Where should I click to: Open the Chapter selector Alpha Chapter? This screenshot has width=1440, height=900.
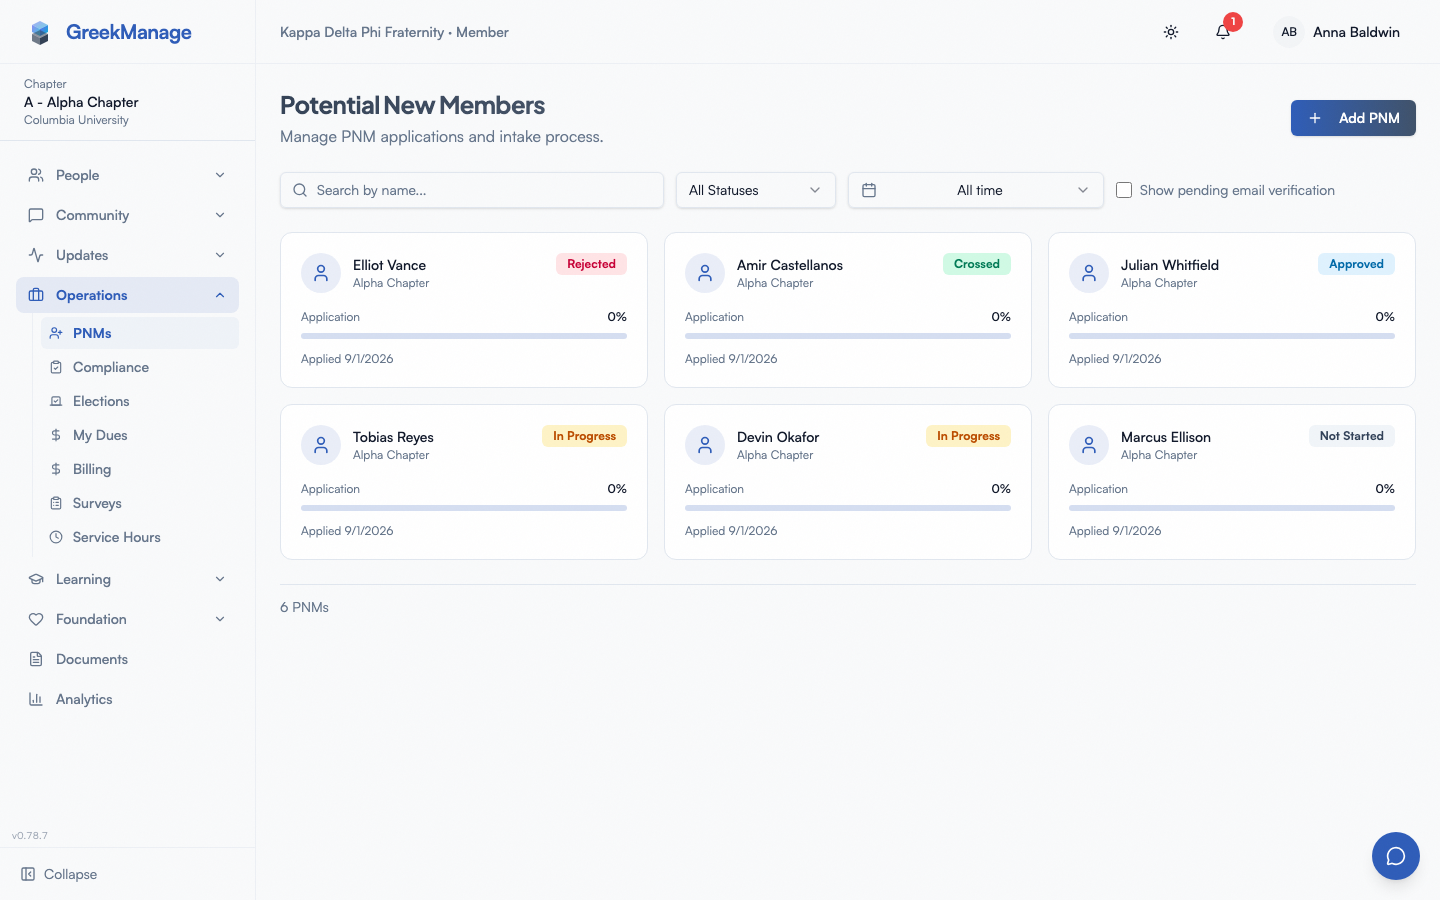(x=127, y=102)
